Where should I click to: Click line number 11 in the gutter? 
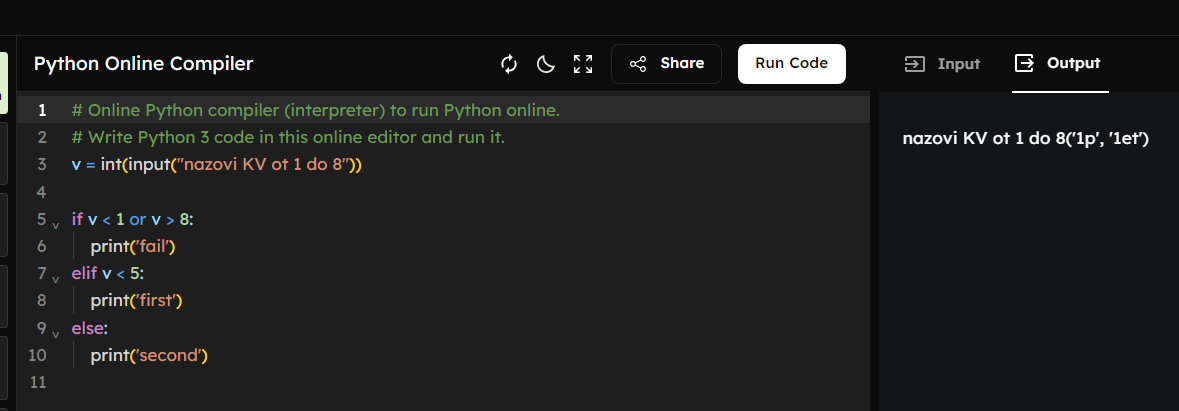pyautogui.click(x=38, y=382)
